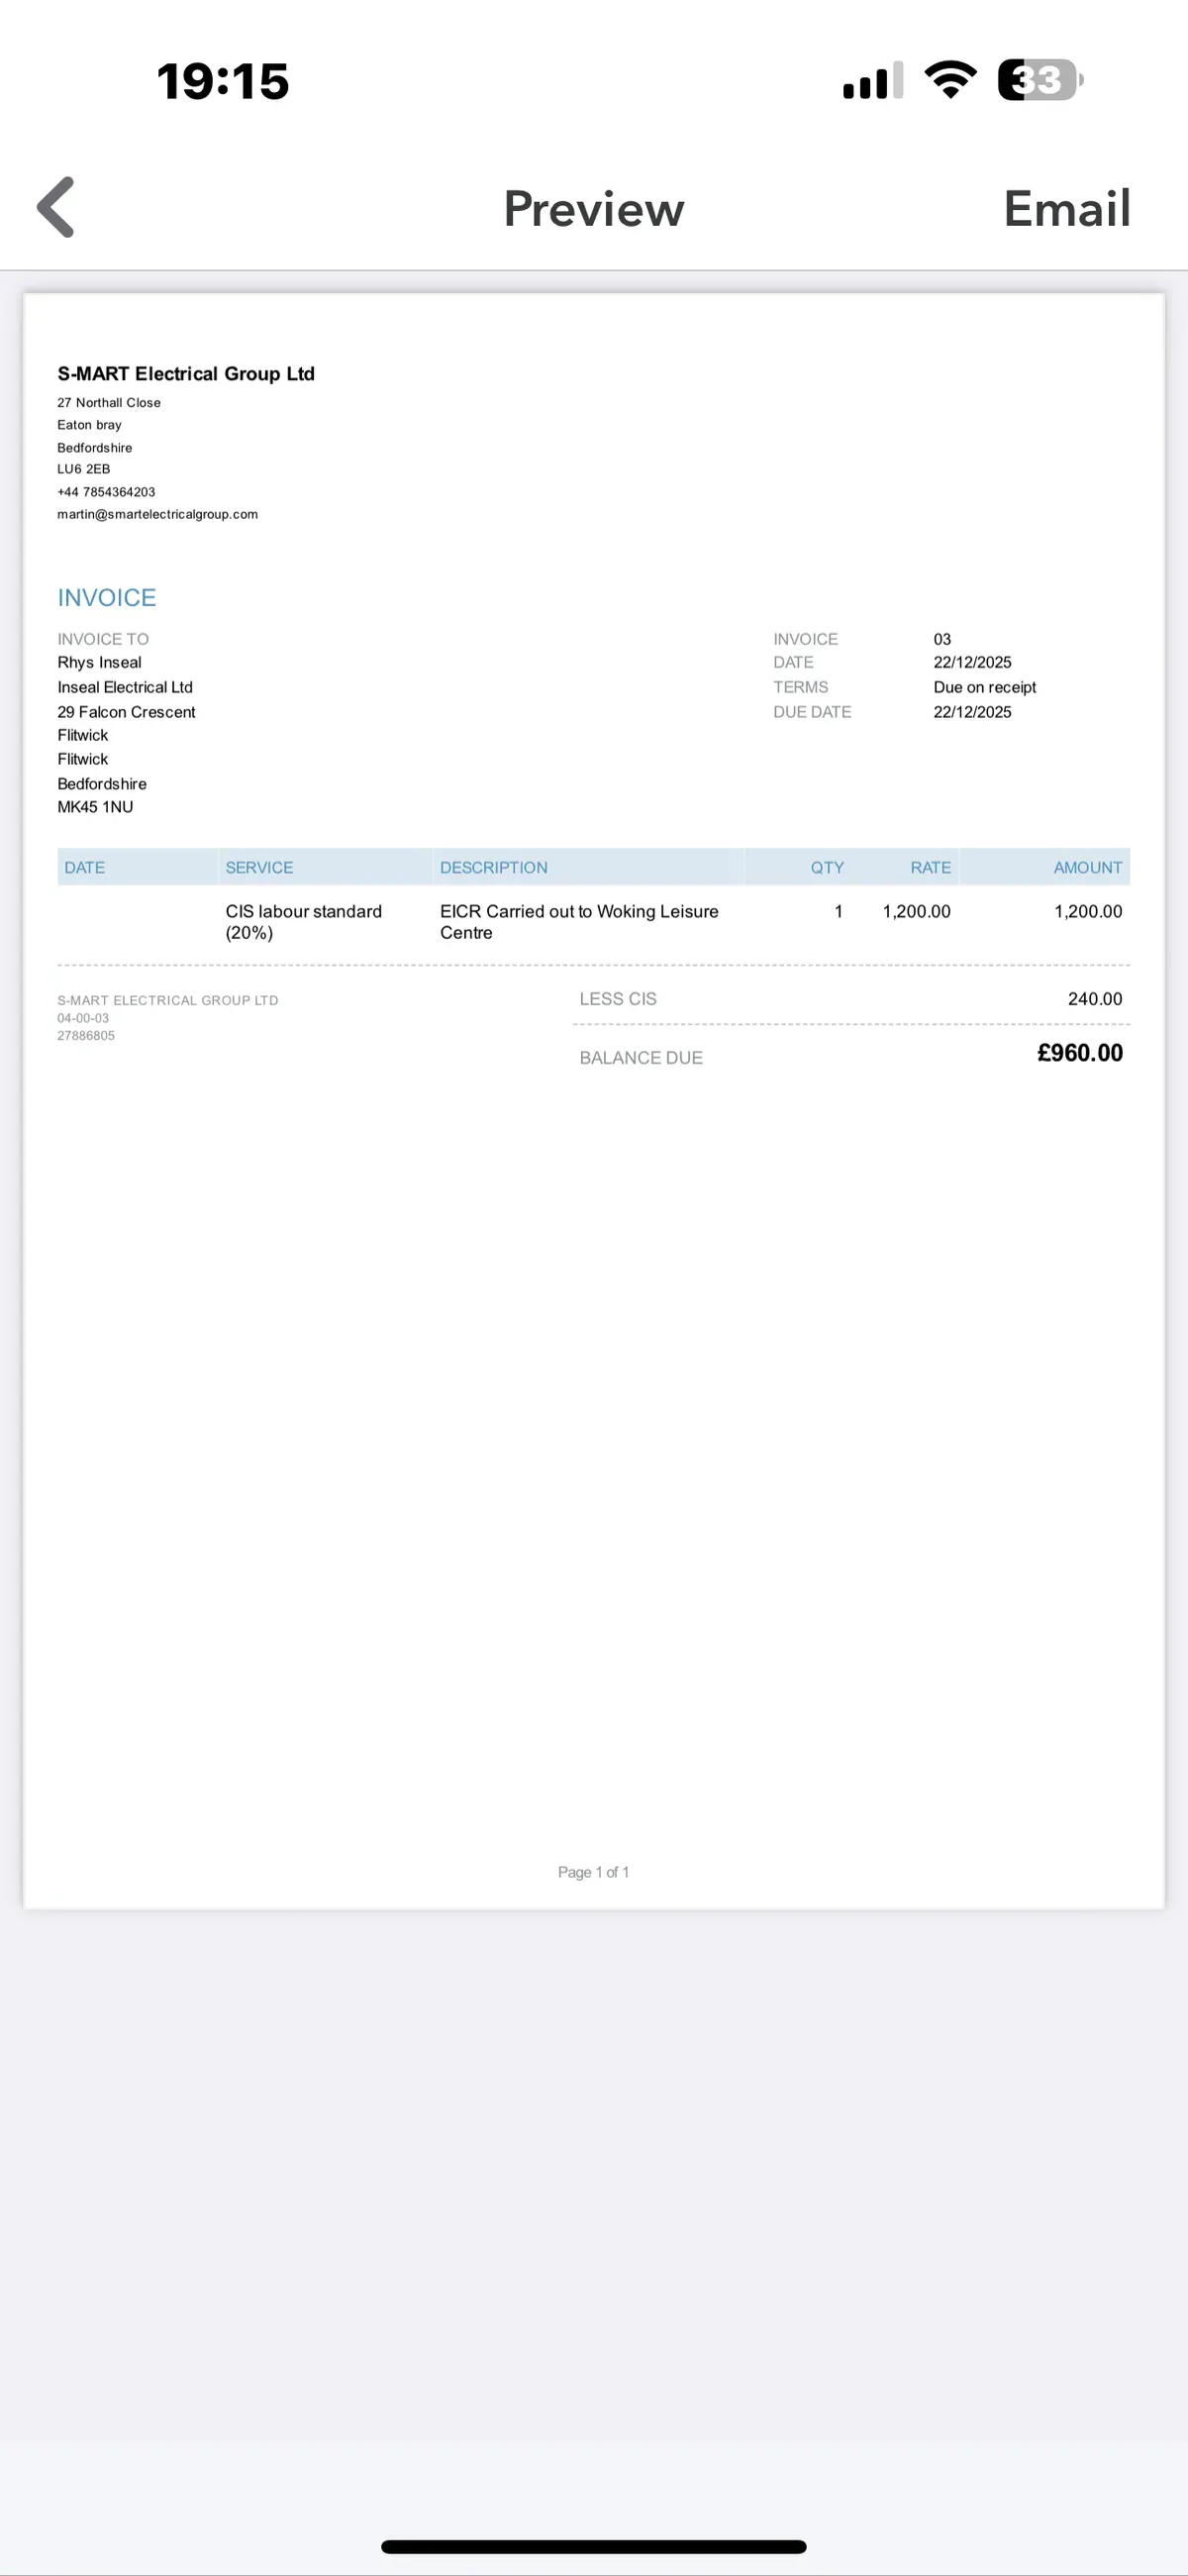Tap the battery indicator icon

tap(1040, 80)
